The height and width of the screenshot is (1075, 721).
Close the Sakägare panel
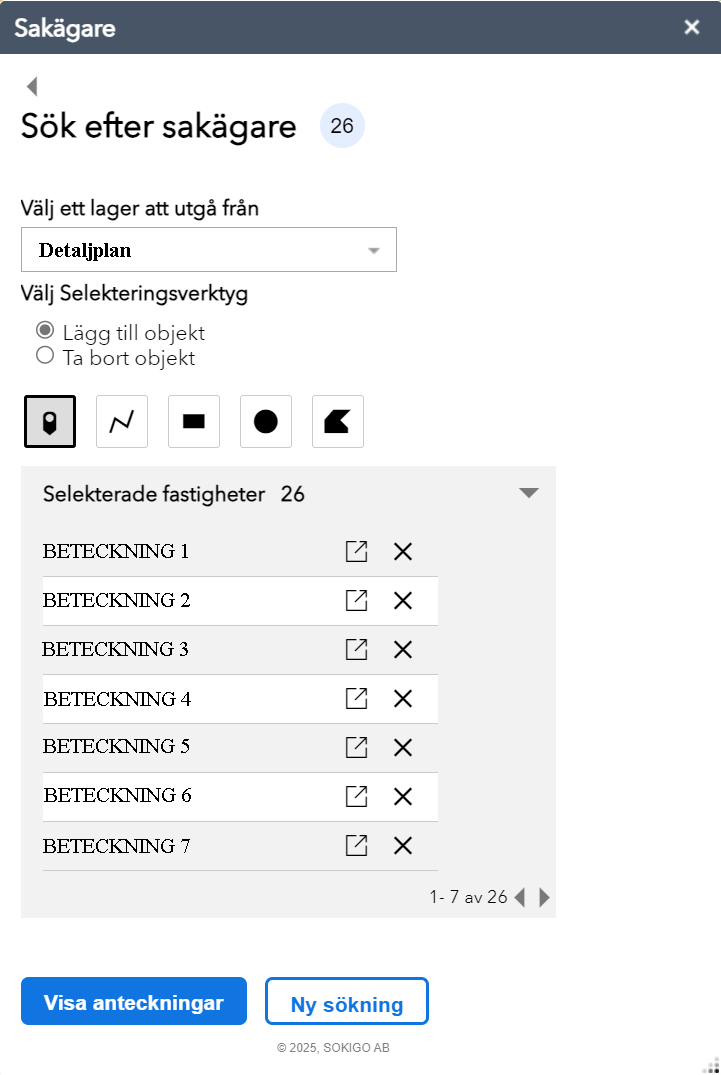(692, 27)
